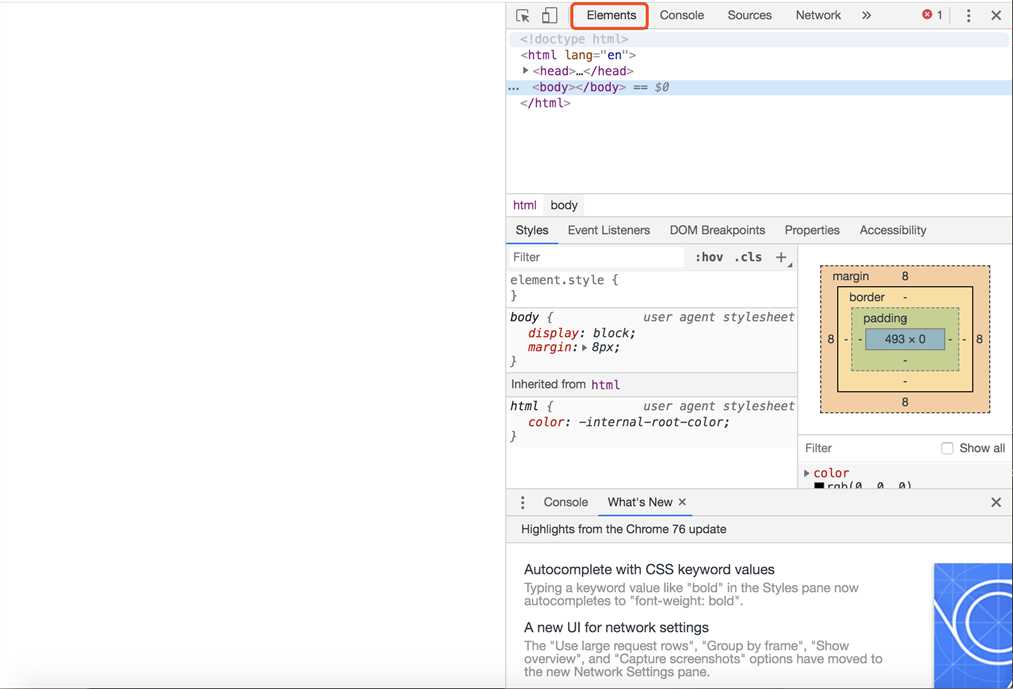
Task: Click the border label in box model
Action: [x=867, y=297]
